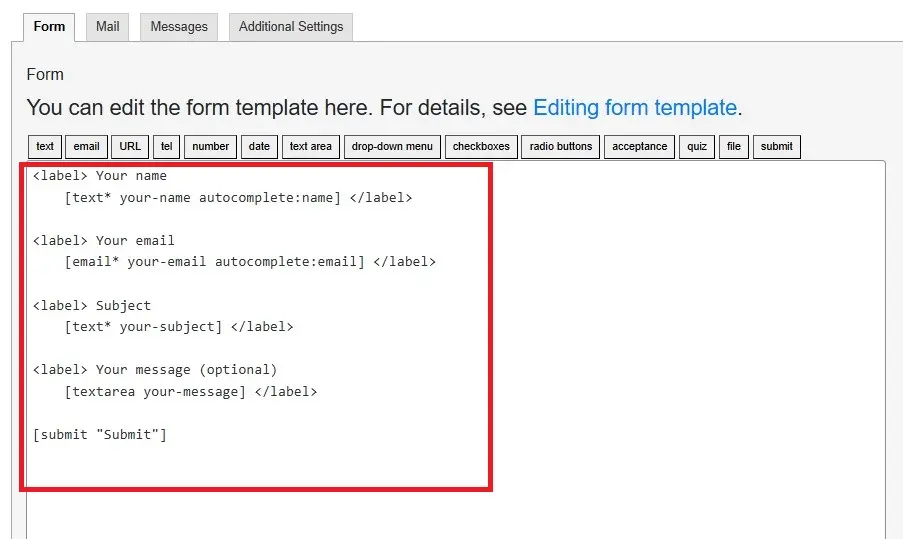
Task: Click the checkboxes tag button
Action: 481,147
